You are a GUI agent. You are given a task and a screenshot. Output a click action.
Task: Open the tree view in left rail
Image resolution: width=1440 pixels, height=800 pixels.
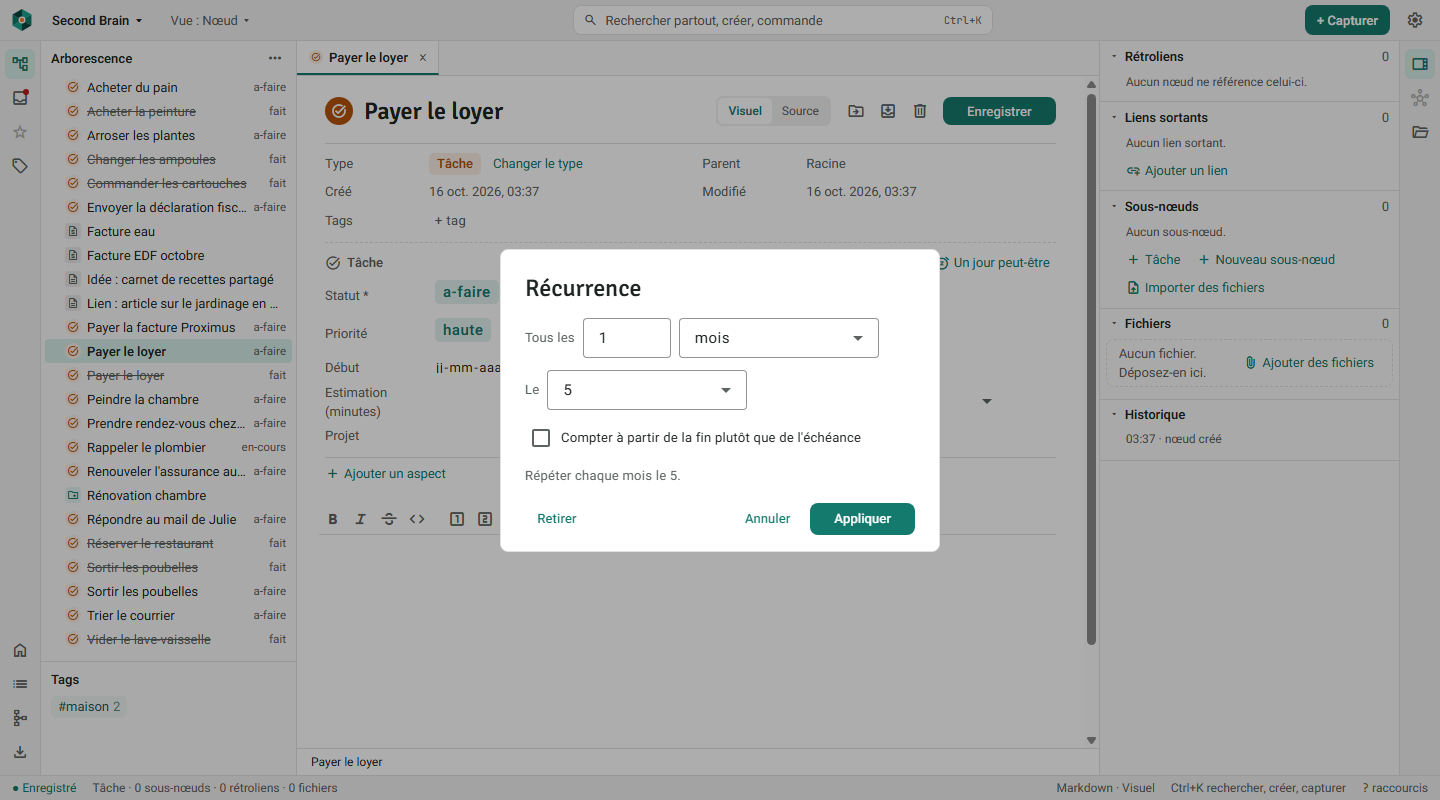20,64
